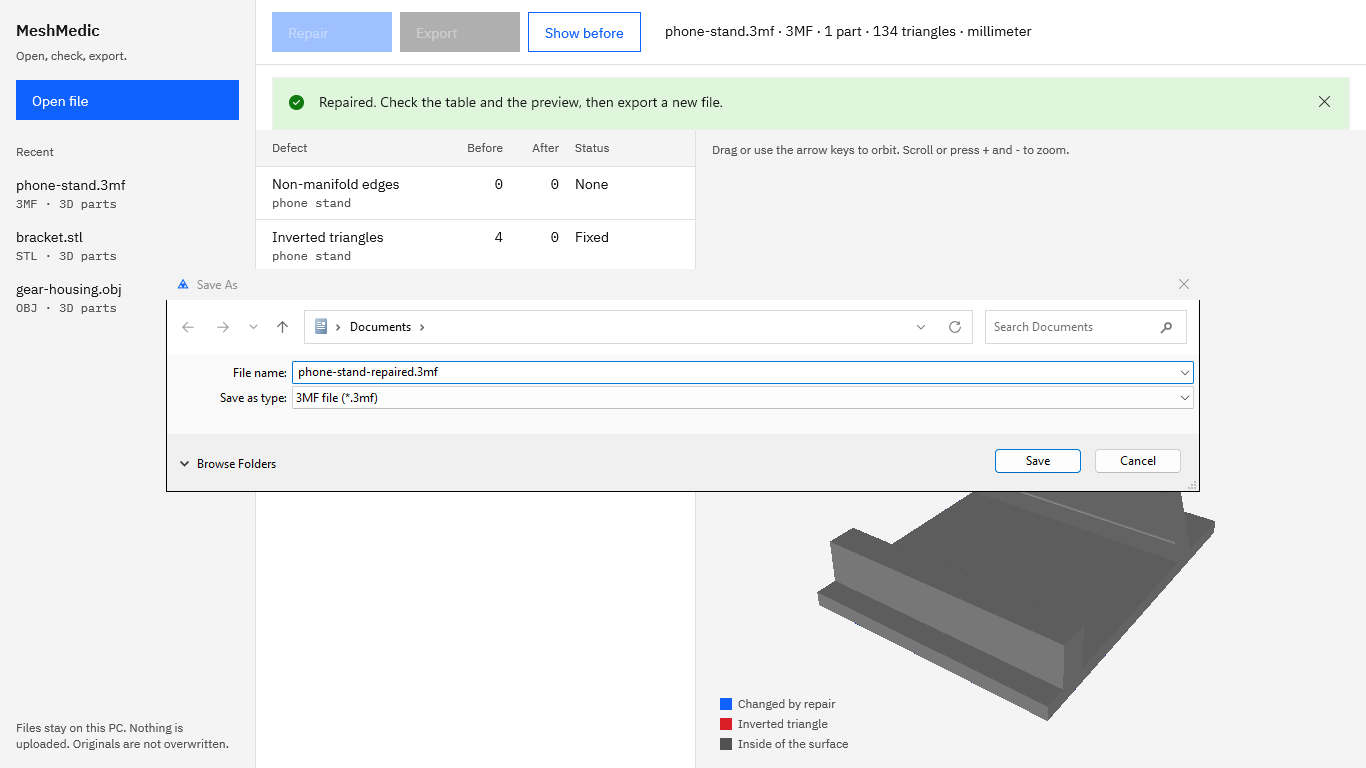Close the Save As dialog
Viewport: 1366px width, 768px height.
[1184, 284]
